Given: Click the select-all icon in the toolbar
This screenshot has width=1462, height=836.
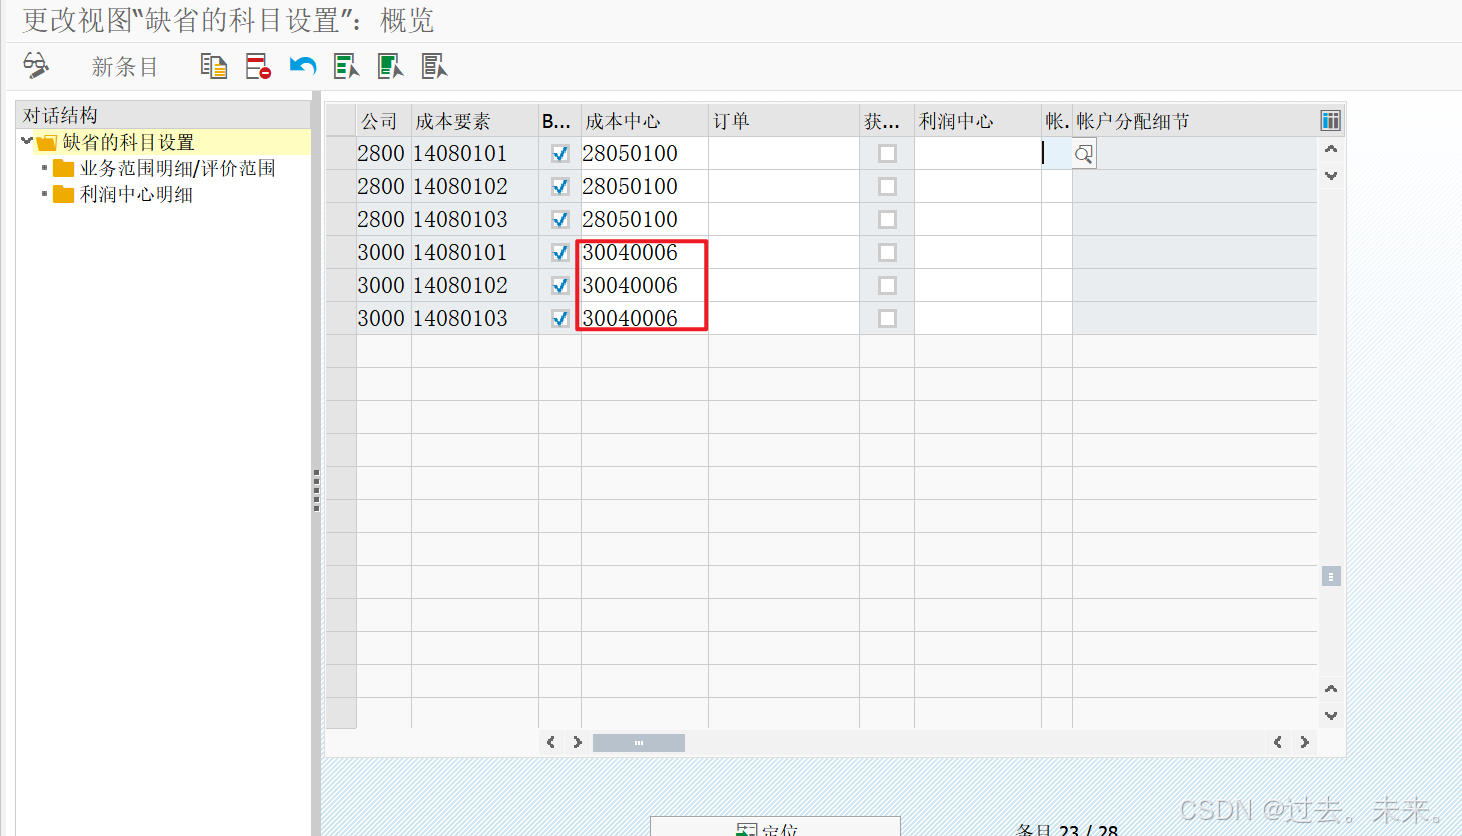Looking at the screenshot, I should (x=346, y=66).
